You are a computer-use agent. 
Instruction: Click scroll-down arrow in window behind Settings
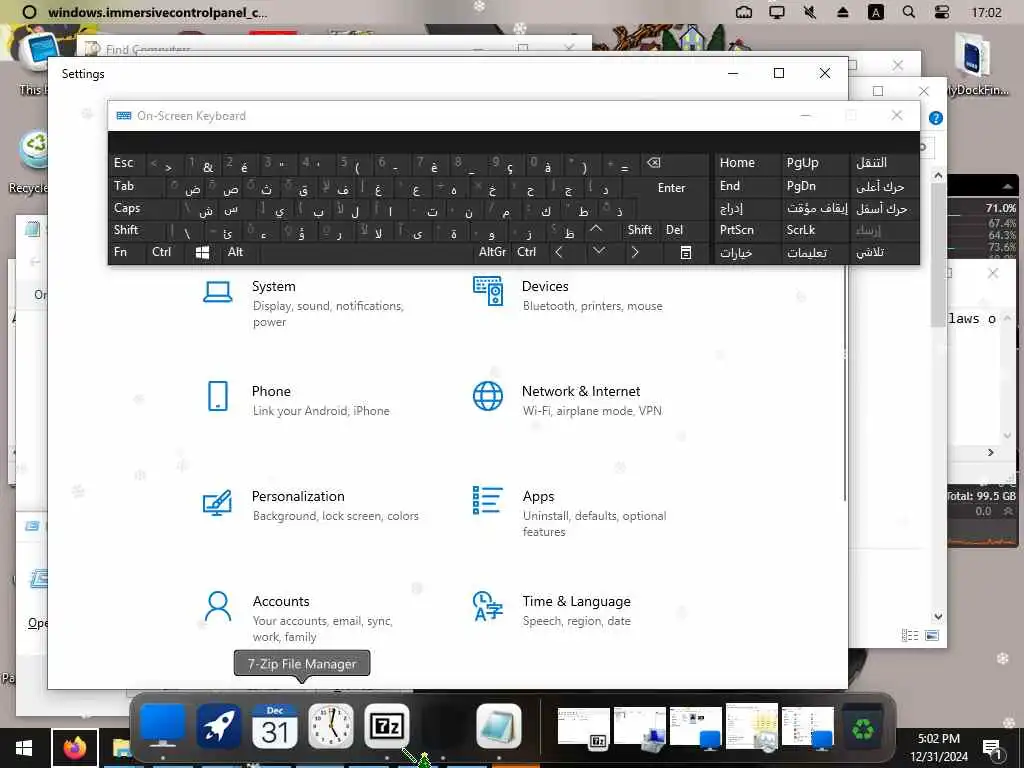pos(938,616)
